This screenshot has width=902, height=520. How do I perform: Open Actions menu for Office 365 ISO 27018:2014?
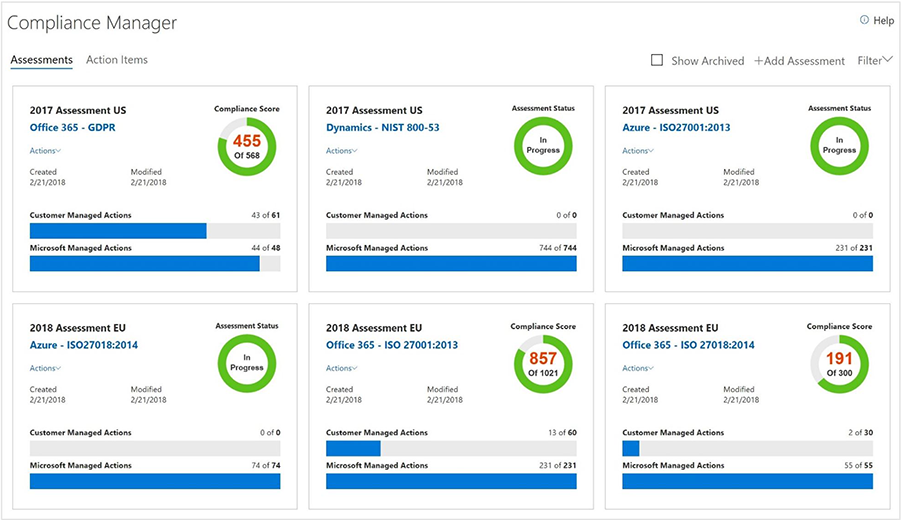[637, 368]
